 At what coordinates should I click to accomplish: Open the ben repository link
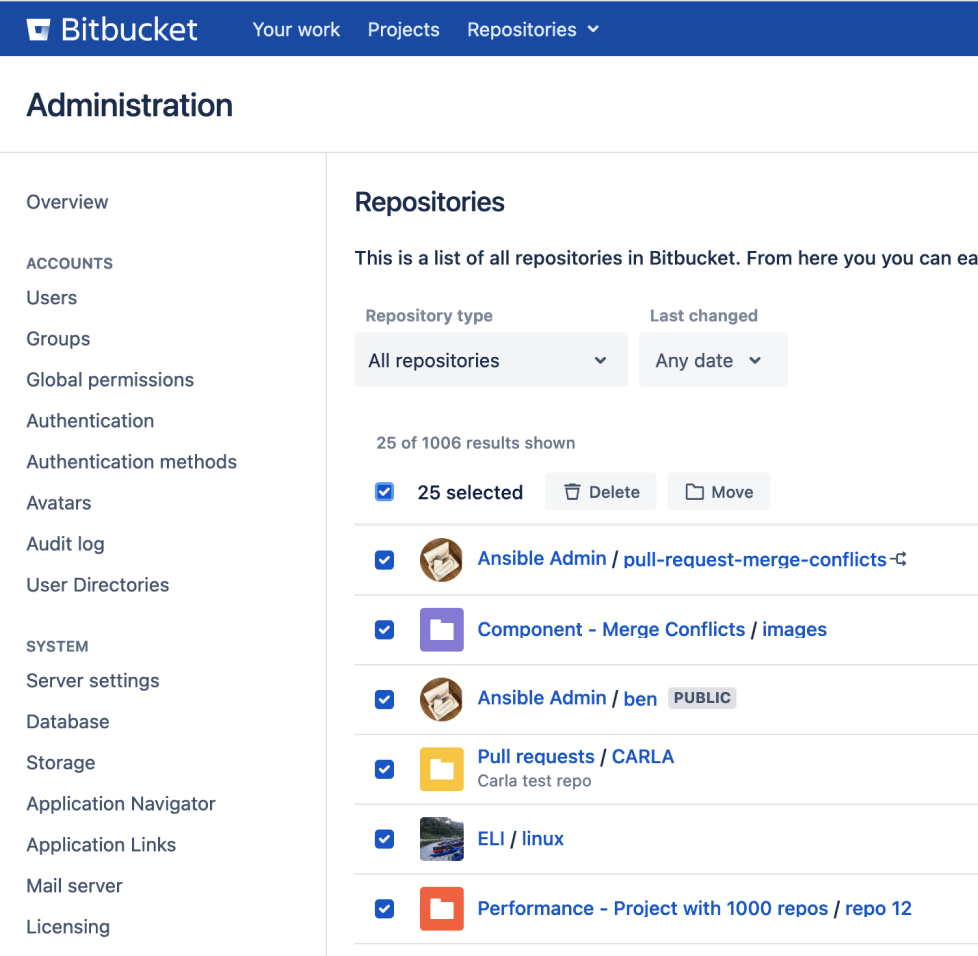click(x=640, y=698)
